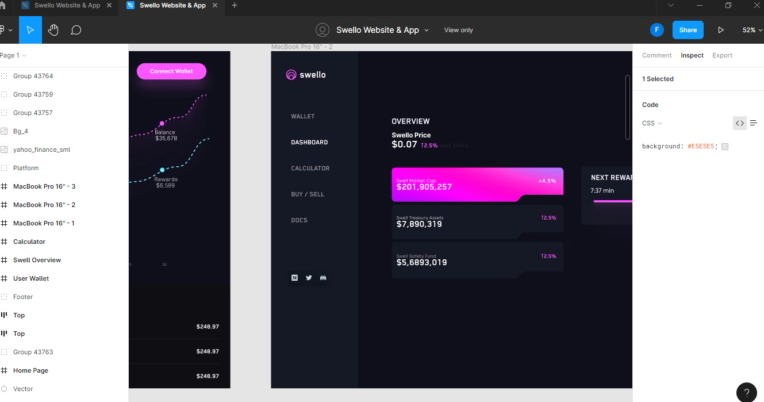This screenshot has height=402, width=764.
Task: Click the vector icon beside Vector layer
Action: coord(4,389)
